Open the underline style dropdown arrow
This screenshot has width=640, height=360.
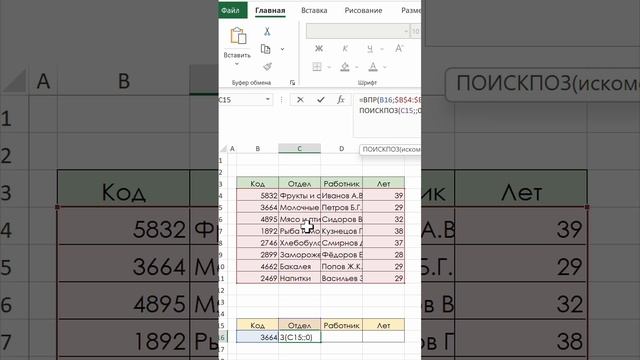pyautogui.click(x=382, y=49)
